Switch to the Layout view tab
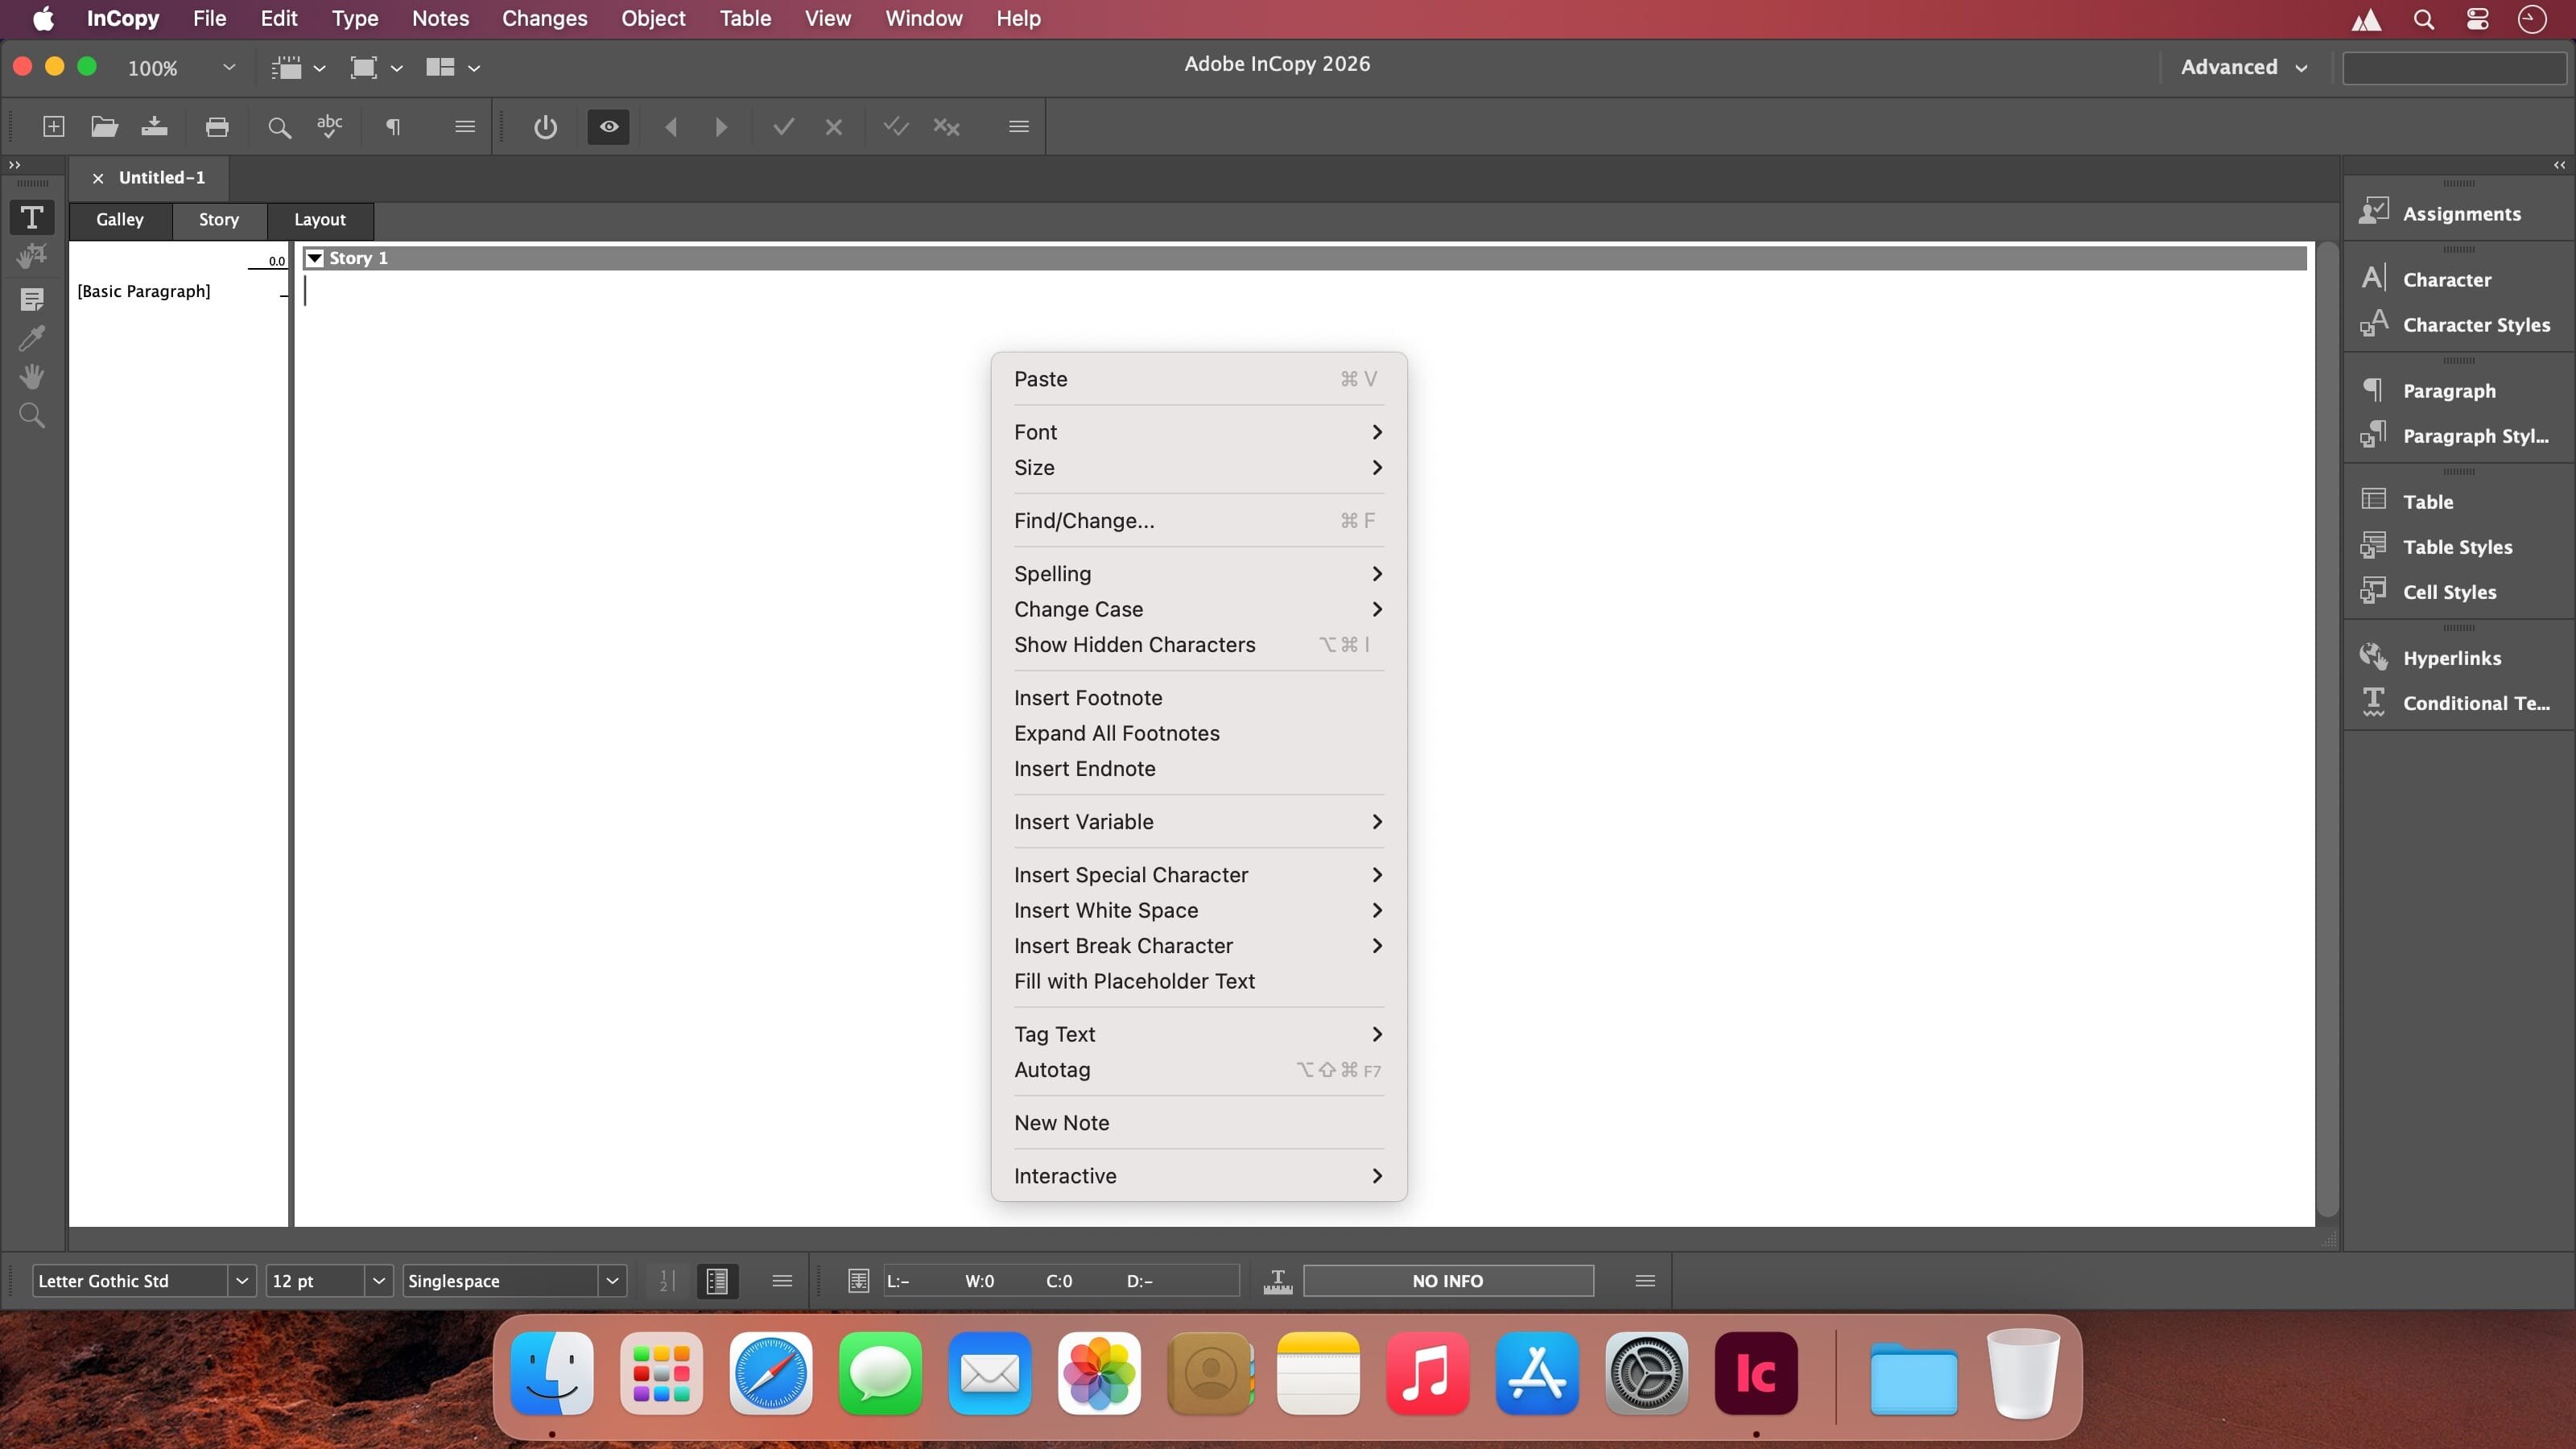 (319, 220)
